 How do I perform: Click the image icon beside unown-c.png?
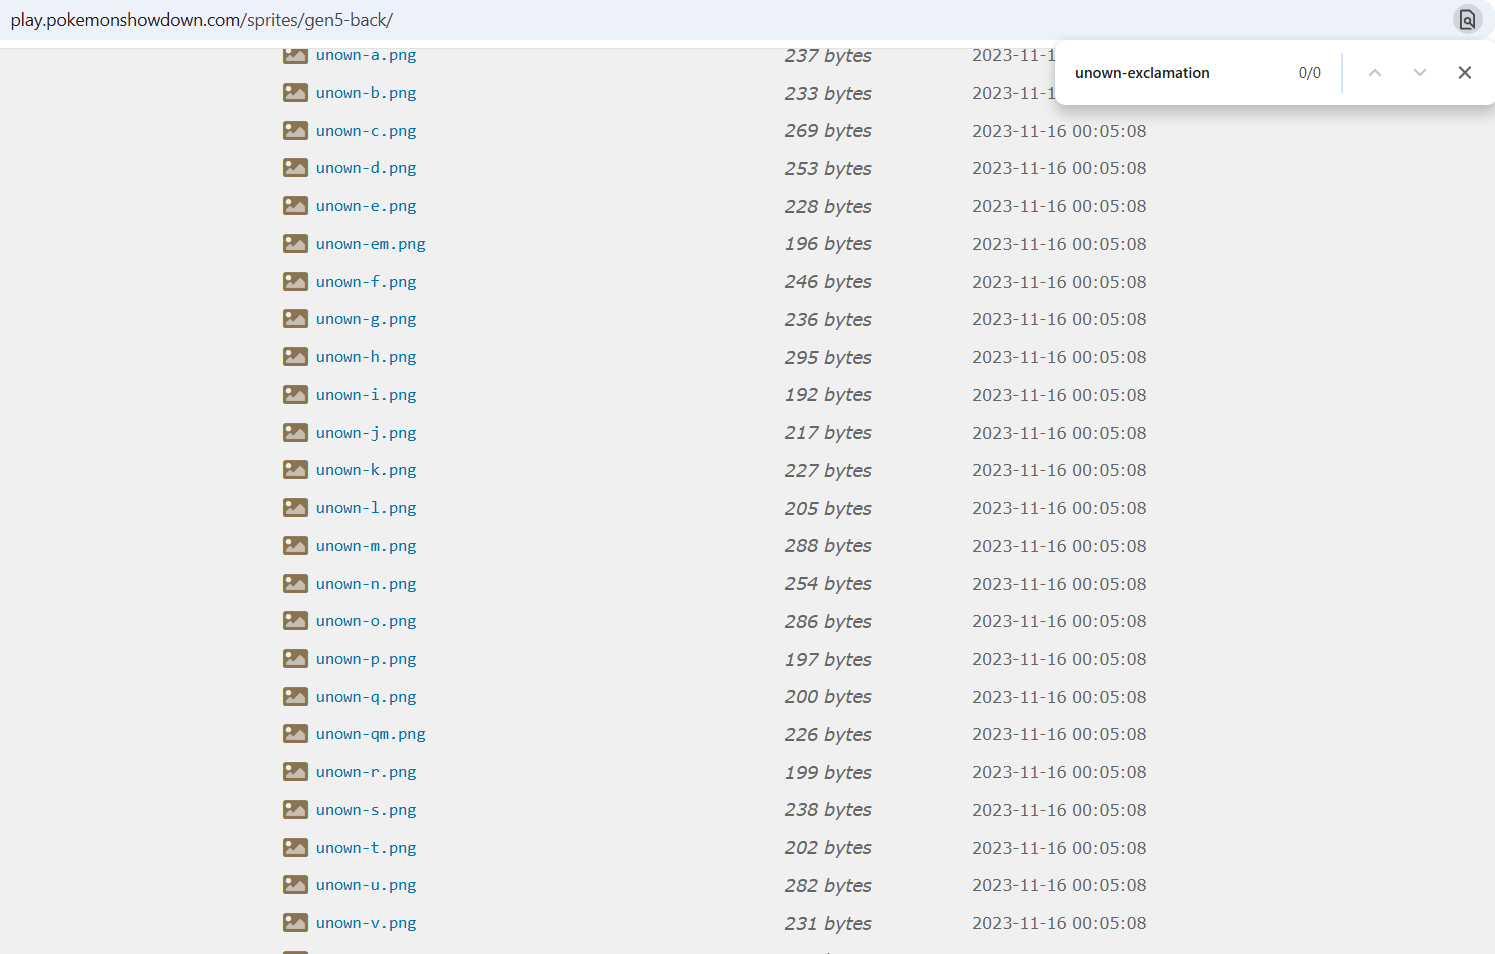(295, 131)
